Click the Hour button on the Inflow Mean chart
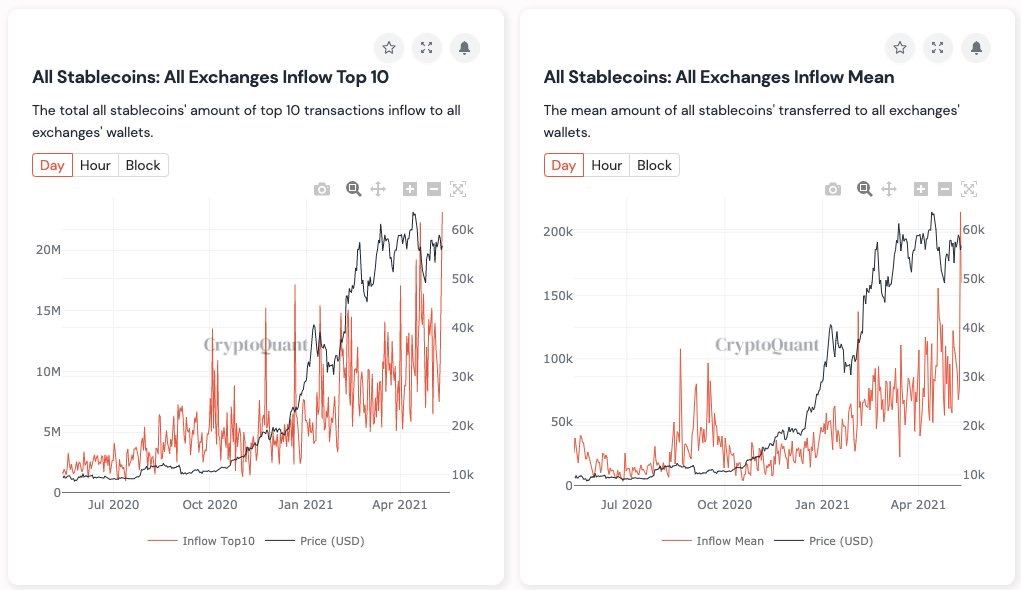Viewport: 1021px width, 590px height. (x=606, y=164)
